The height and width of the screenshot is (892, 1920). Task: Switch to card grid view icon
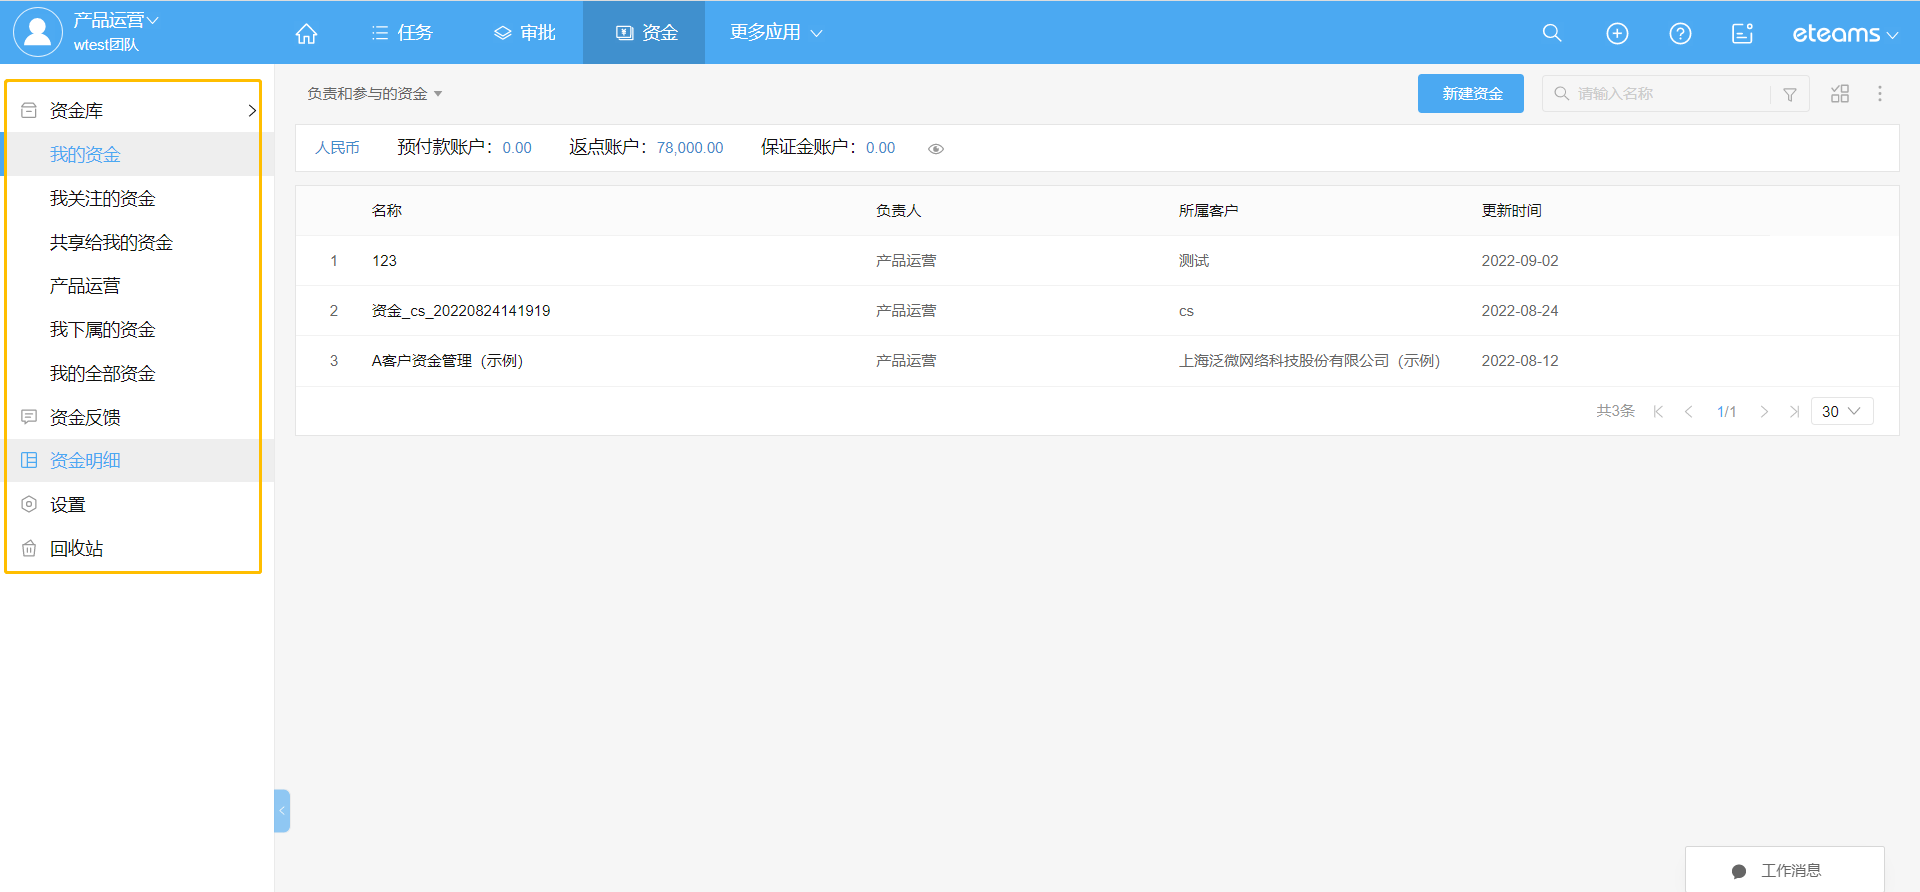pos(1839,94)
